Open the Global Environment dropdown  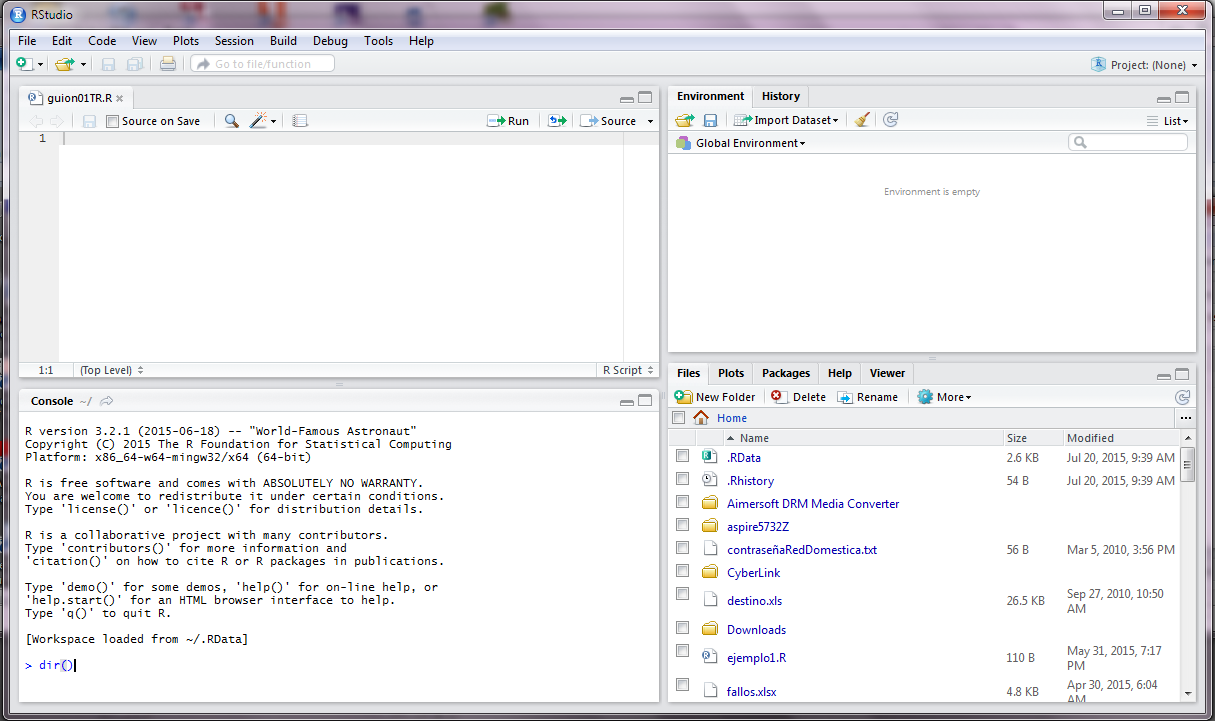[740, 143]
